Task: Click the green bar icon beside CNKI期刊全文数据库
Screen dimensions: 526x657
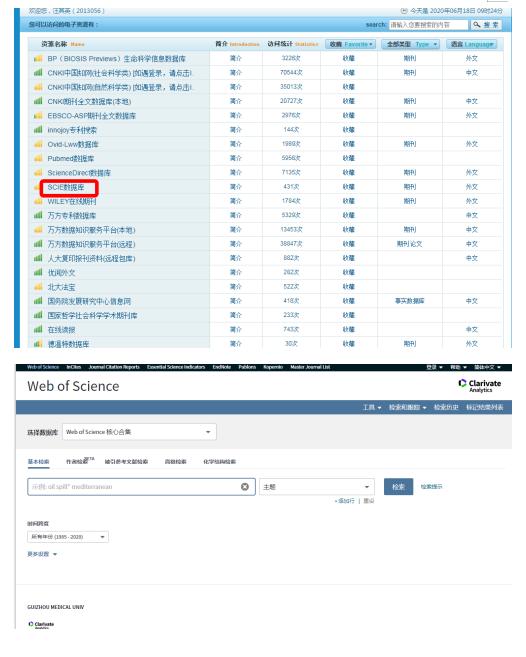Action: [38, 101]
